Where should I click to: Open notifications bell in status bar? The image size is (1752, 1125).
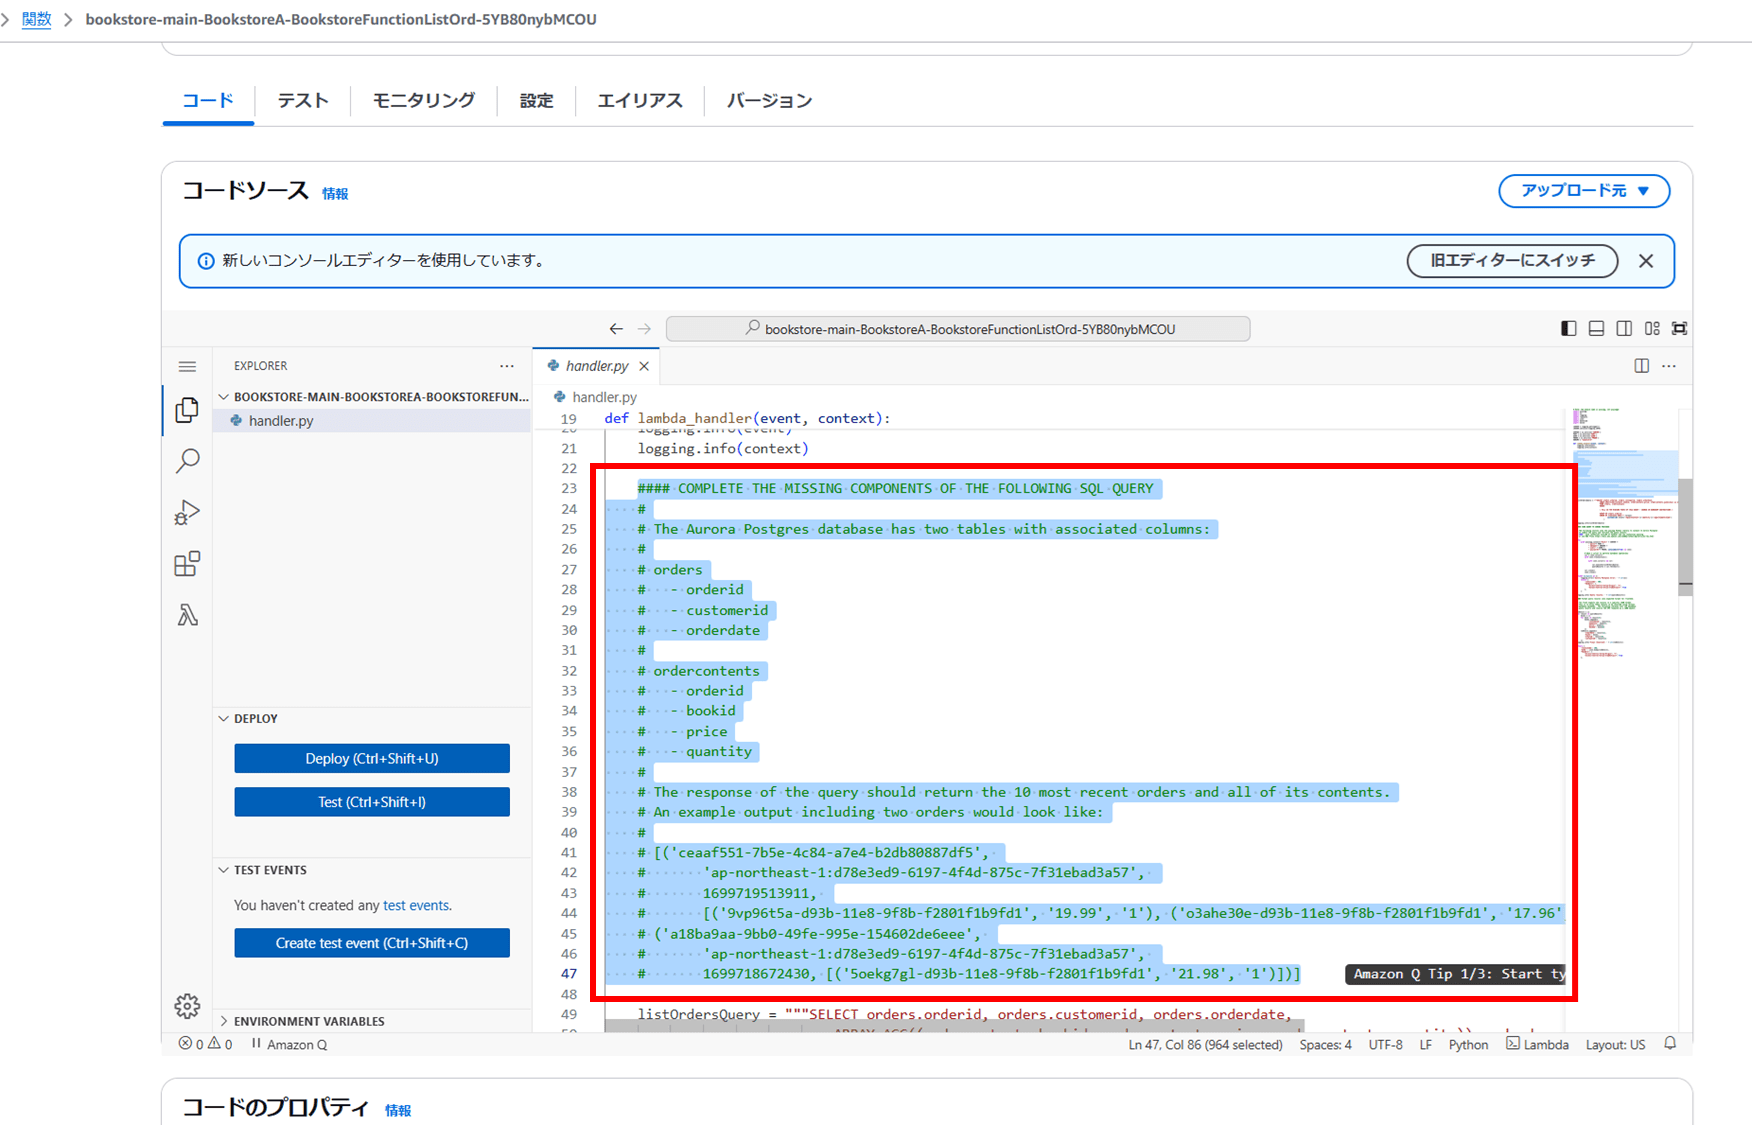pos(1670,1043)
